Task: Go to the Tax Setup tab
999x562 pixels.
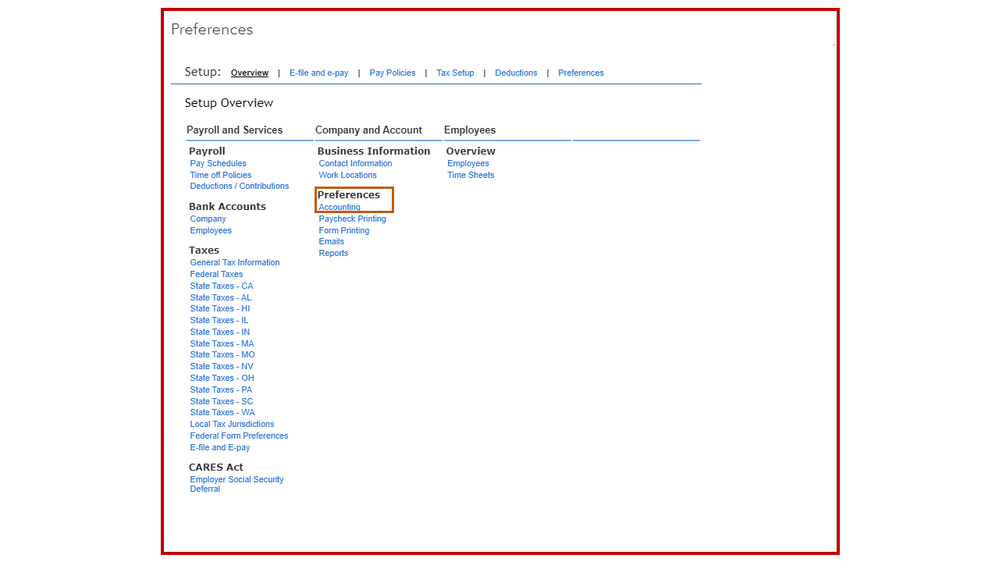Action: tap(455, 73)
